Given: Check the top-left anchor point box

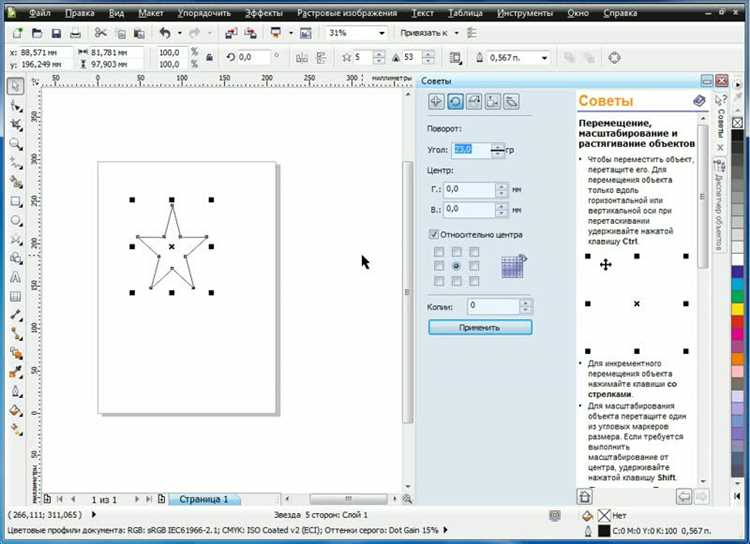Looking at the screenshot, I should [x=439, y=252].
